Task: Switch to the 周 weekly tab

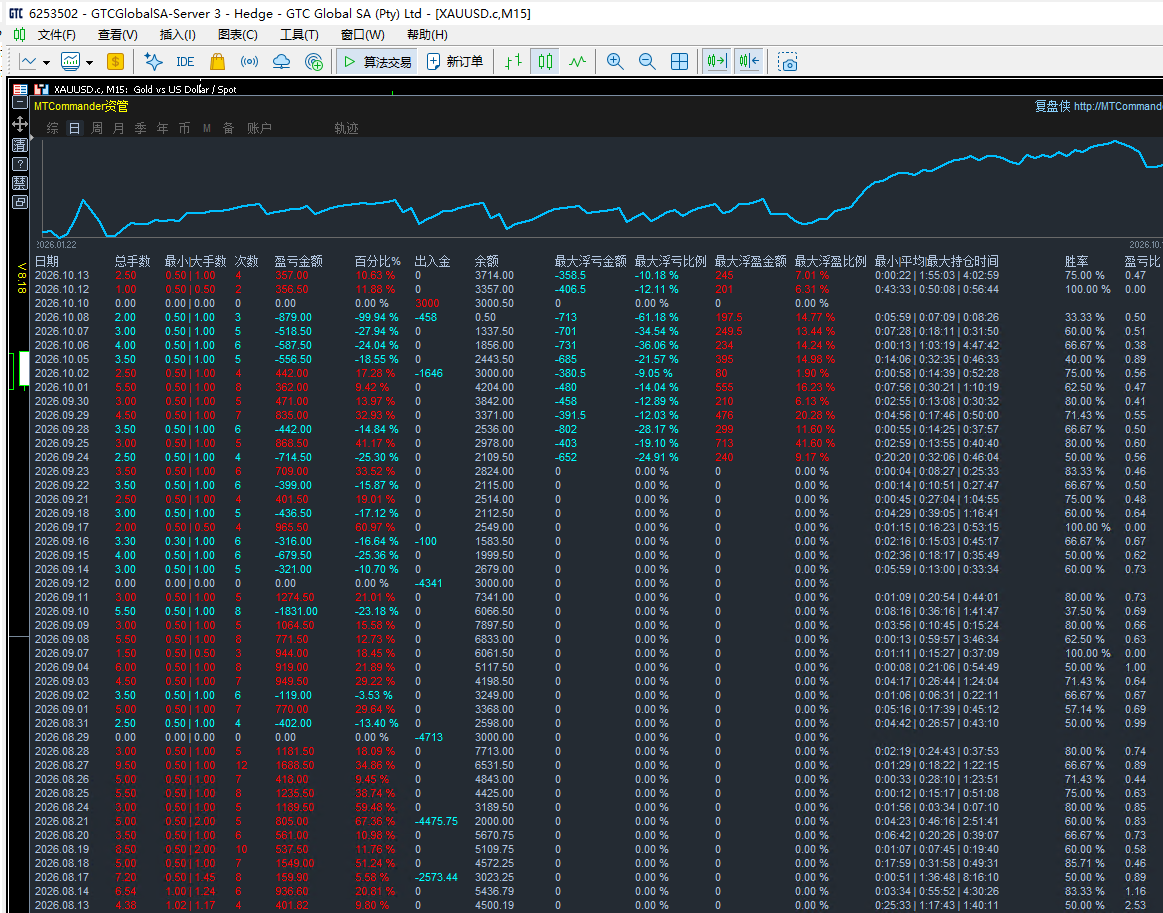Action: click(x=96, y=128)
